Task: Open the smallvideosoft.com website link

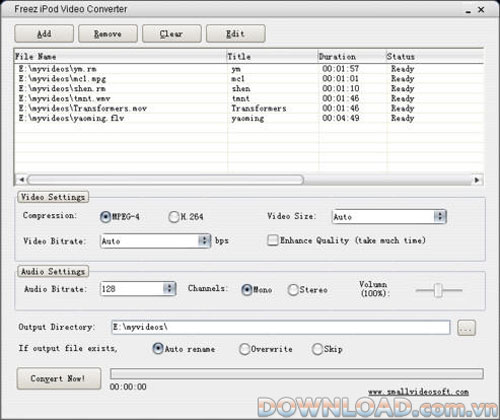Action: click(x=418, y=392)
